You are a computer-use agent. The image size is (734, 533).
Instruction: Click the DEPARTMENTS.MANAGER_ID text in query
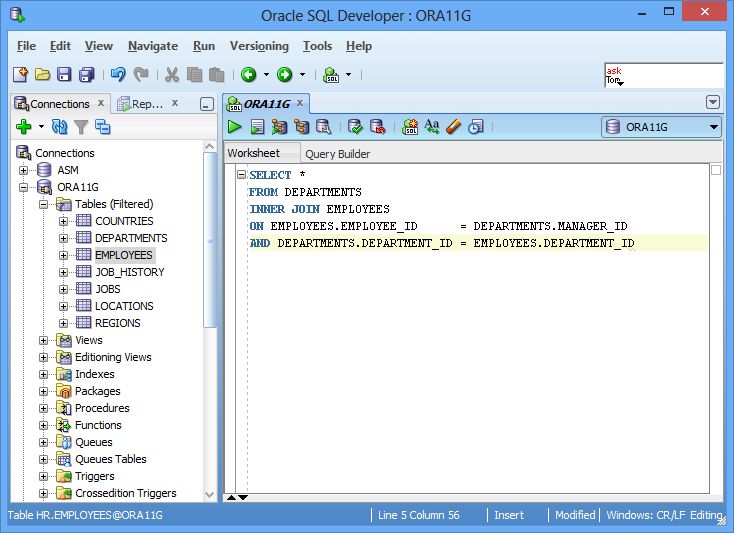pos(550,226)
